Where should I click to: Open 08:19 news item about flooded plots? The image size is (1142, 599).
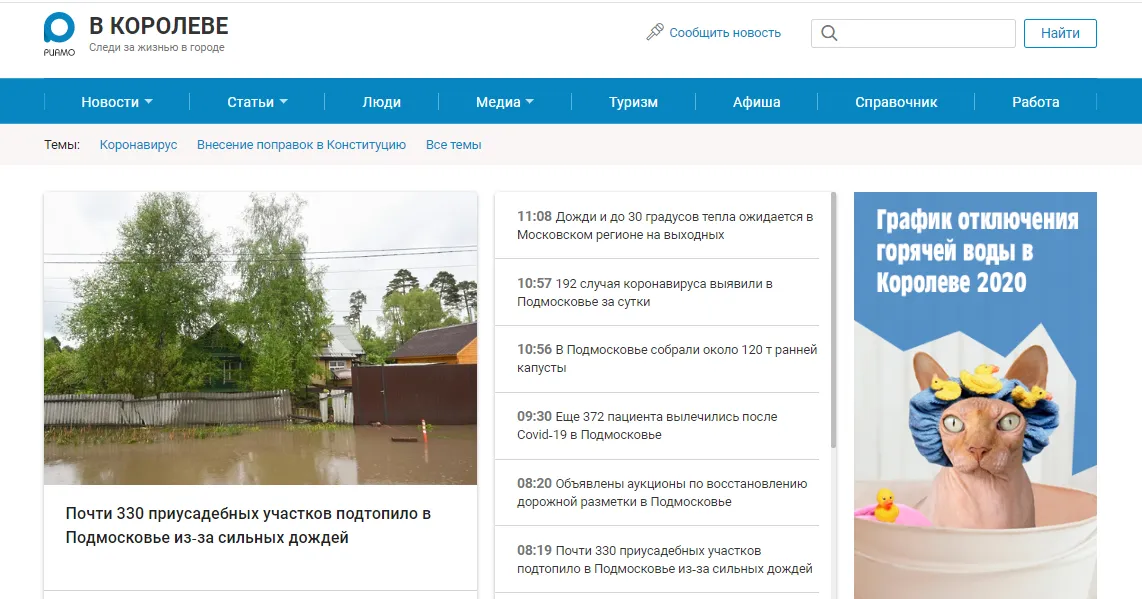(665, 560)
